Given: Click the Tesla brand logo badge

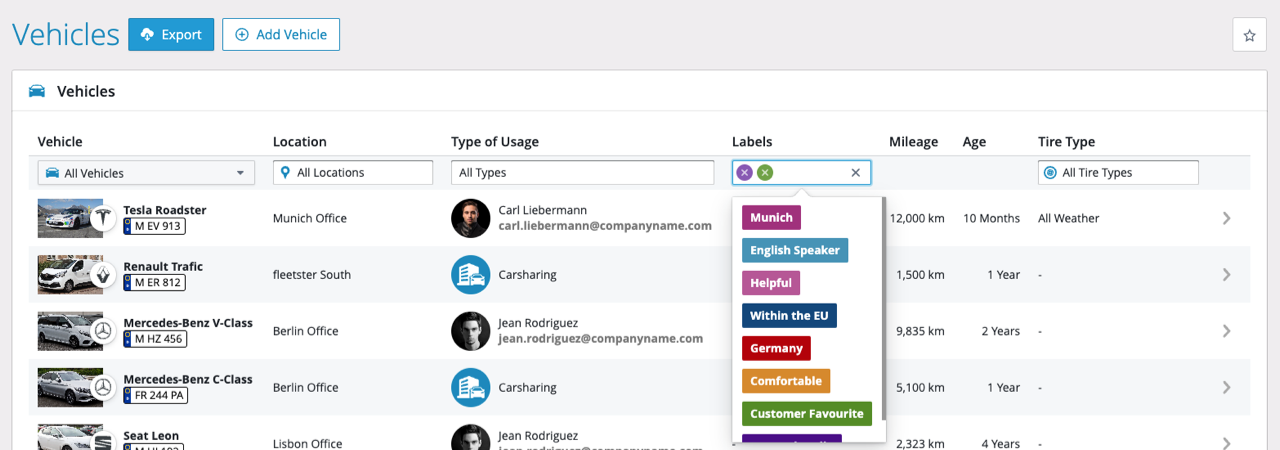Looking at the screenshot, I should pos(103,218).
